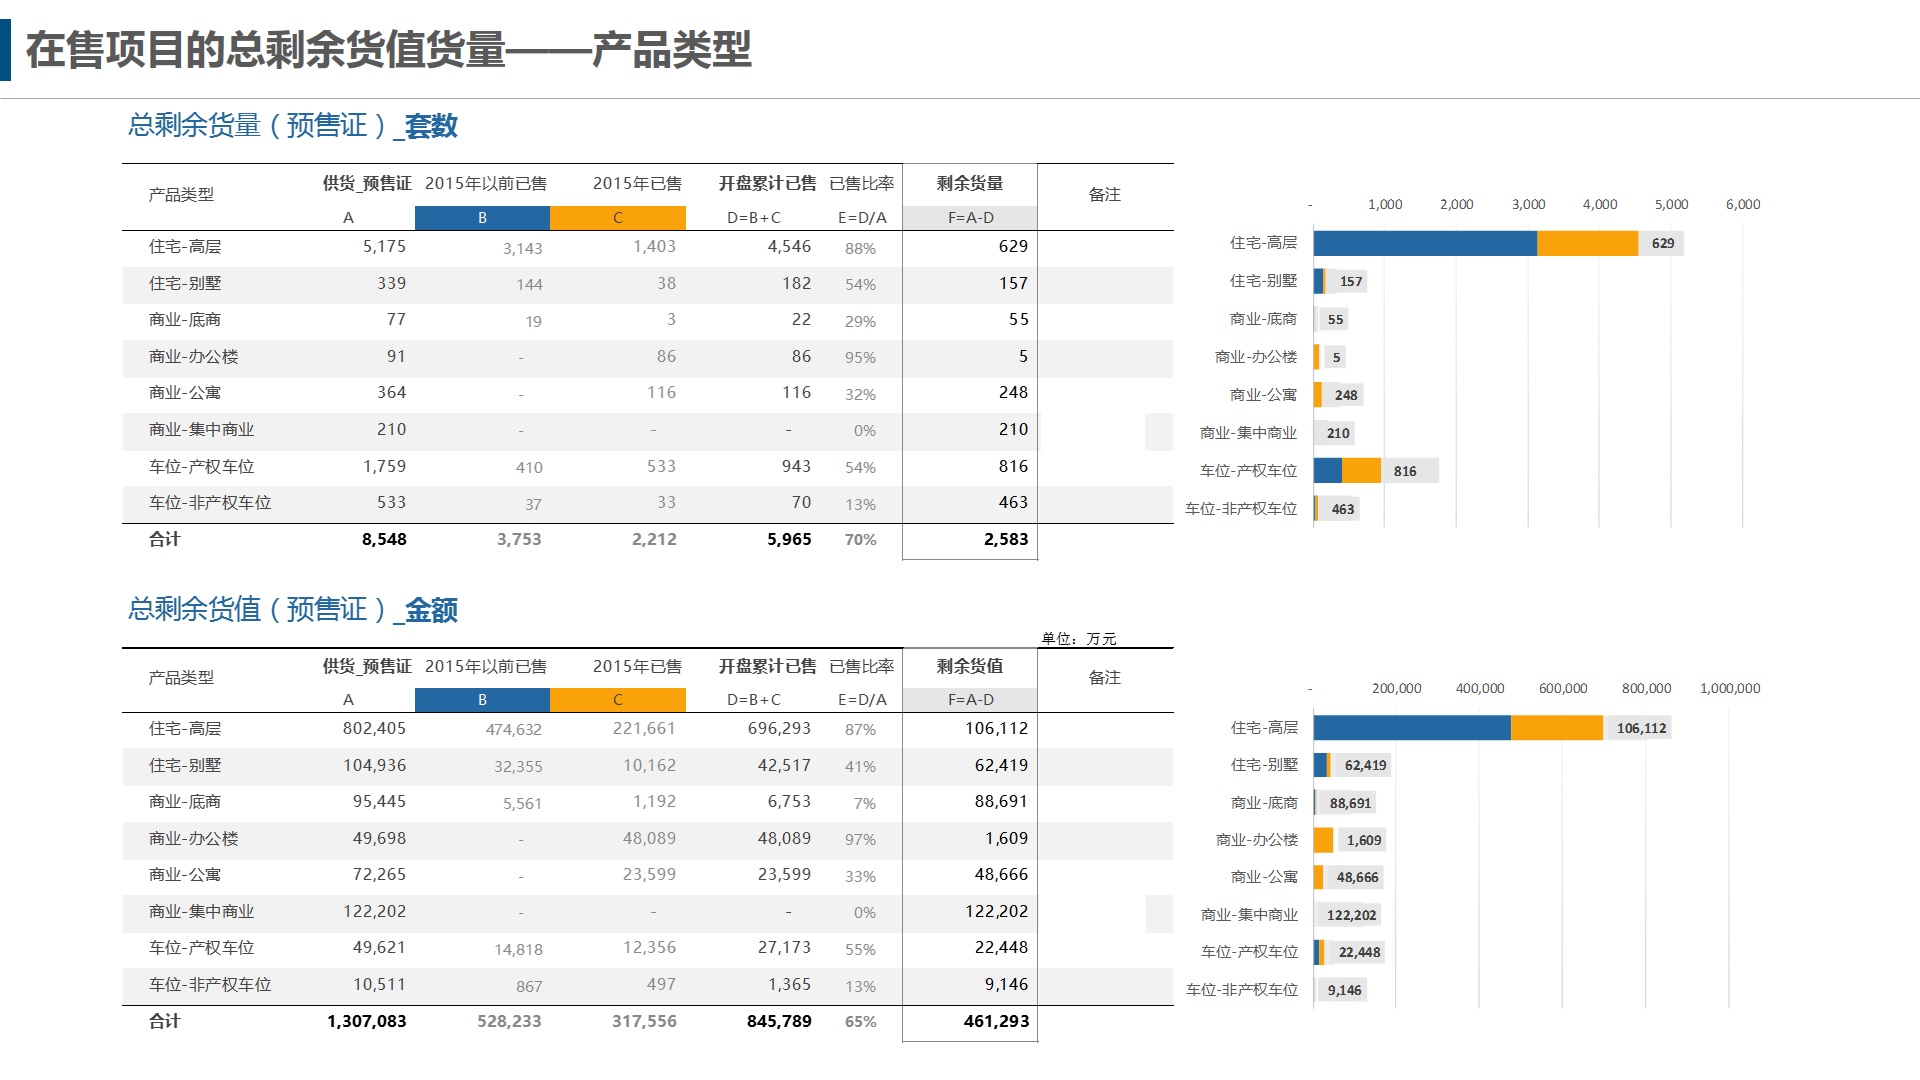Screen dimensions: 1920x1080
Task: Click blue bar for 住宅-高层 in units chart
Action: (x=1425, y=243)
